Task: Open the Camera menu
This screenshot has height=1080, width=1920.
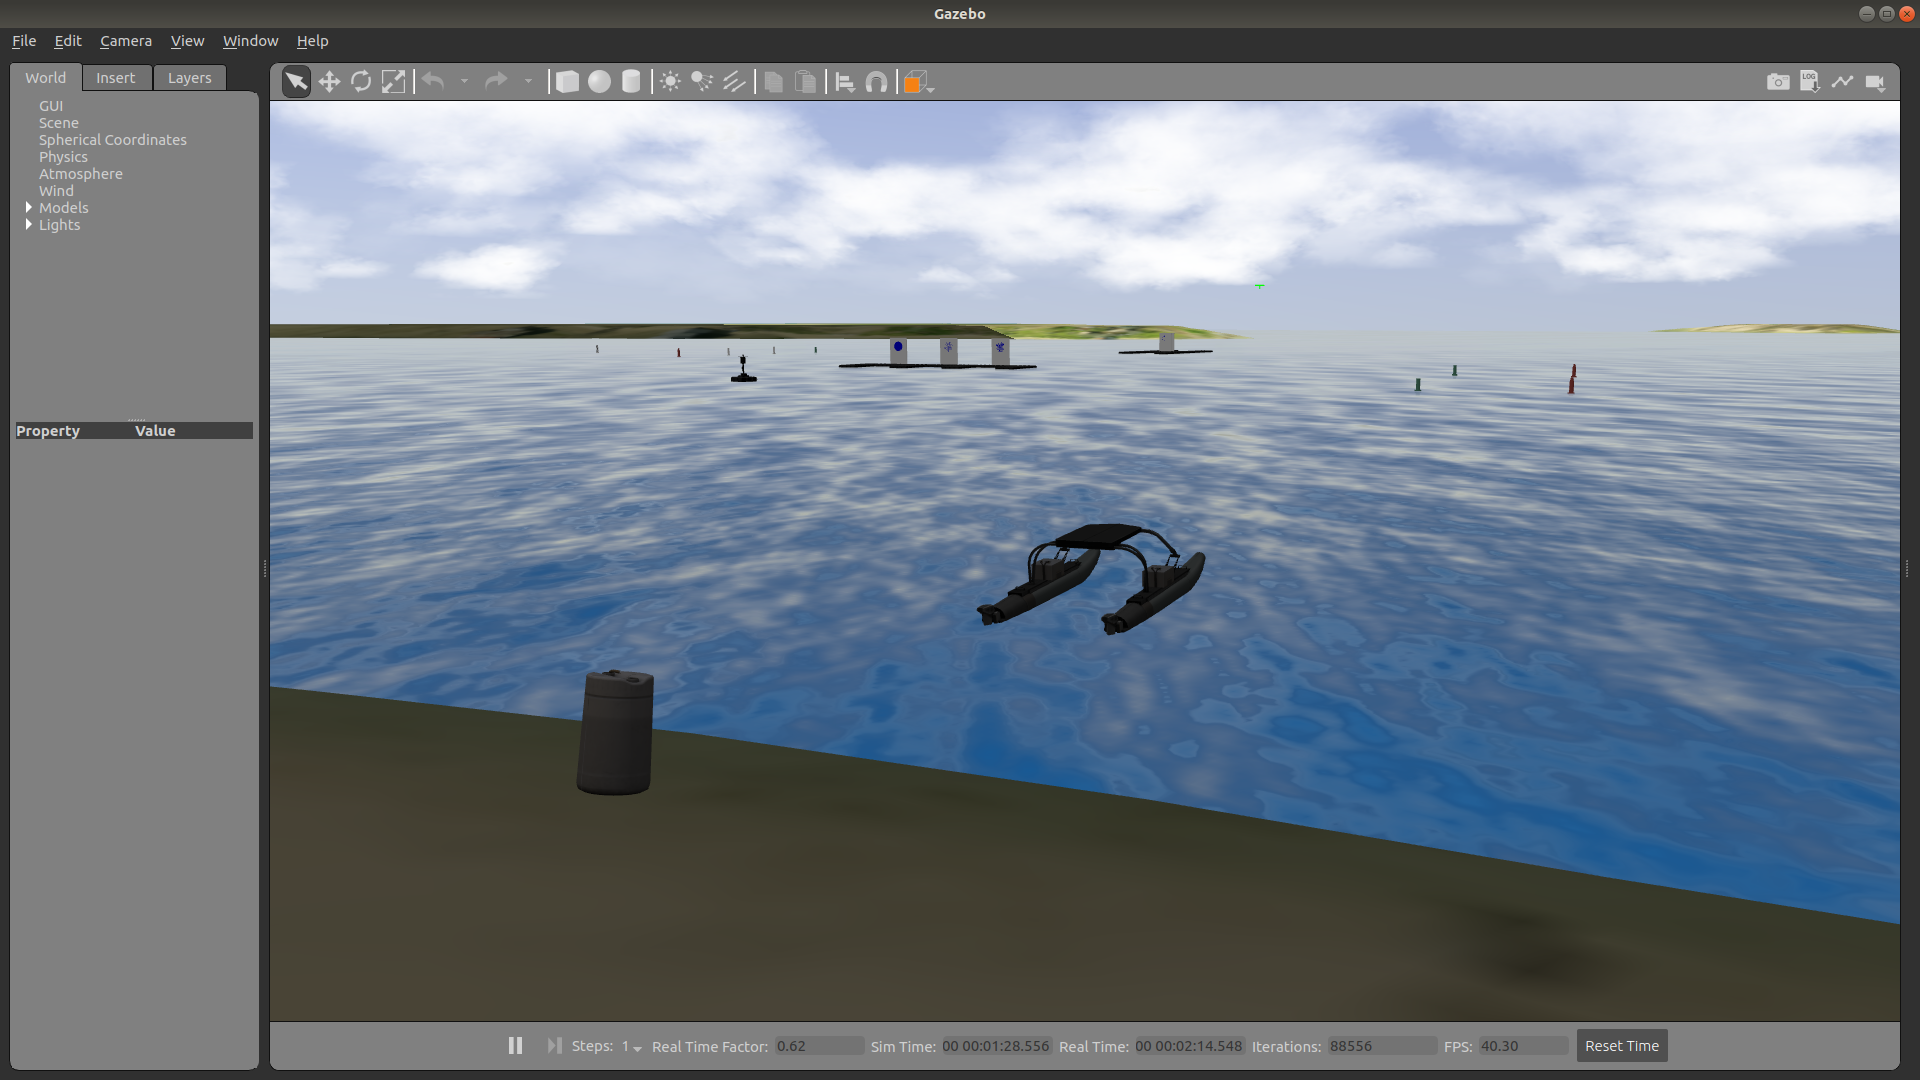Action: click(126, 41)
